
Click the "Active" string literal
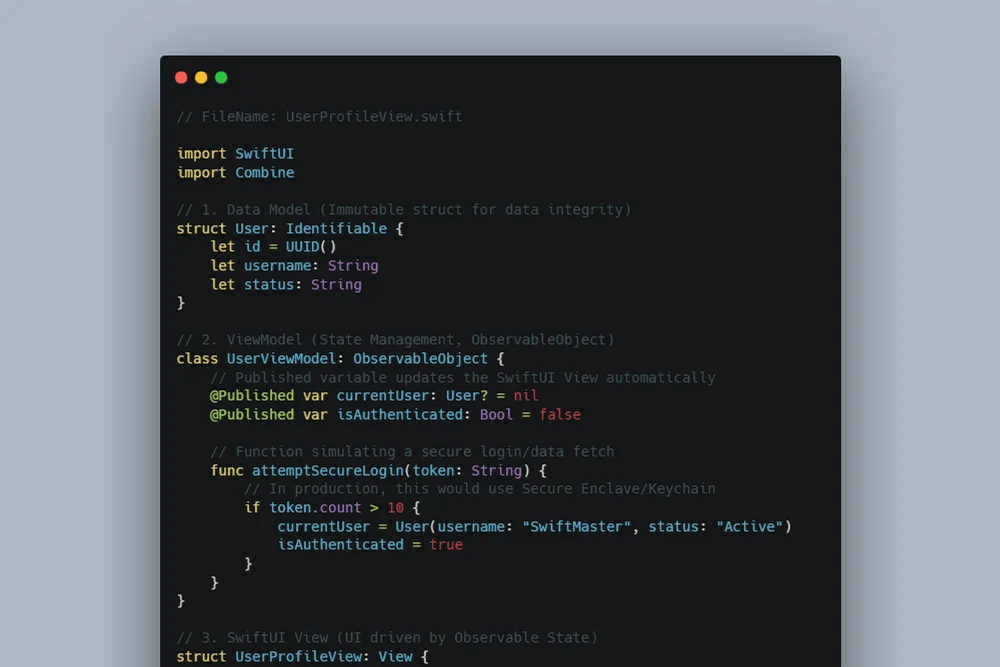pos(749,526)
